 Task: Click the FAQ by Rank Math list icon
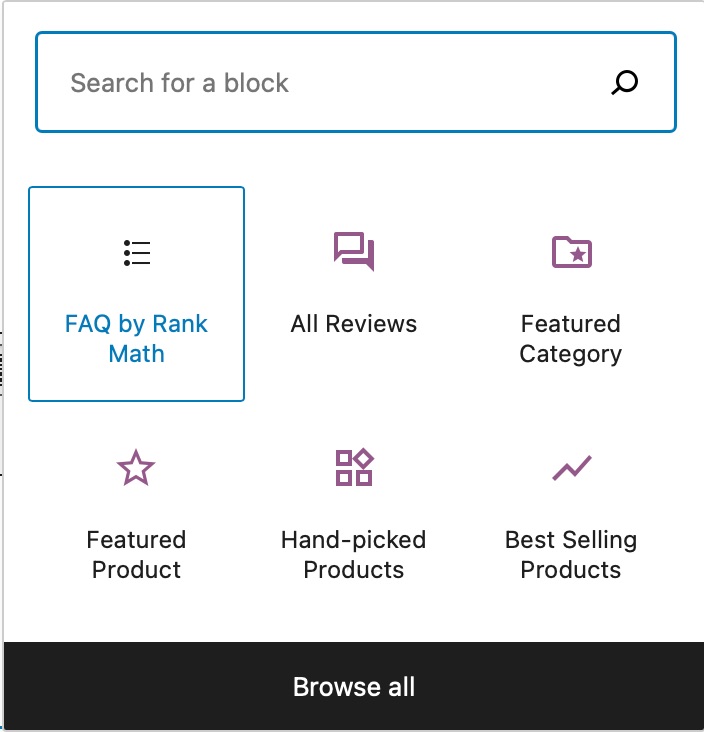tap(137, 253)
